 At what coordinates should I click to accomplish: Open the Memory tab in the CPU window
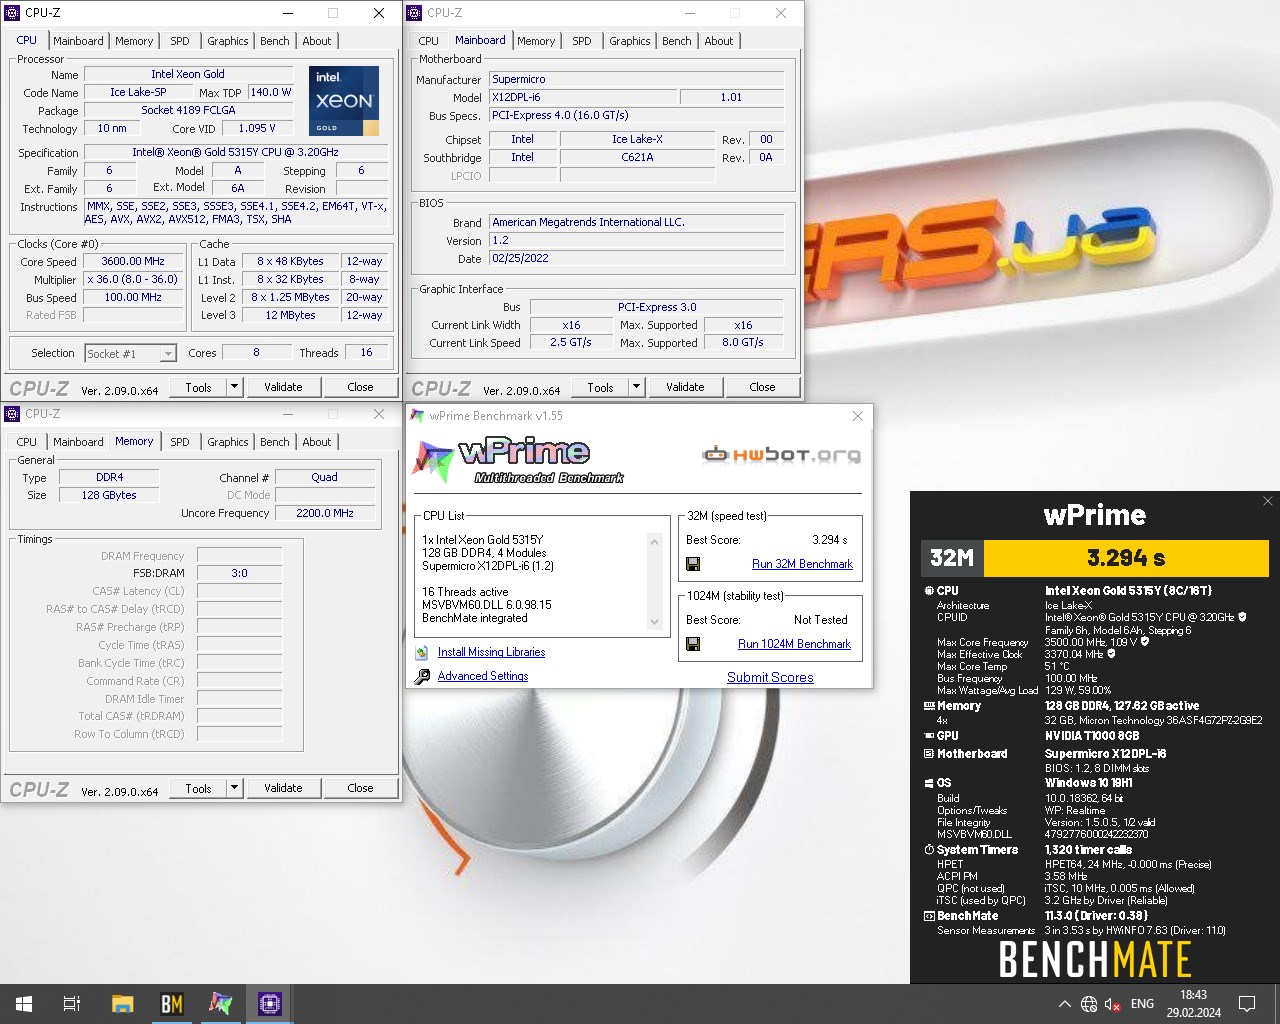[x=134, y=41]
